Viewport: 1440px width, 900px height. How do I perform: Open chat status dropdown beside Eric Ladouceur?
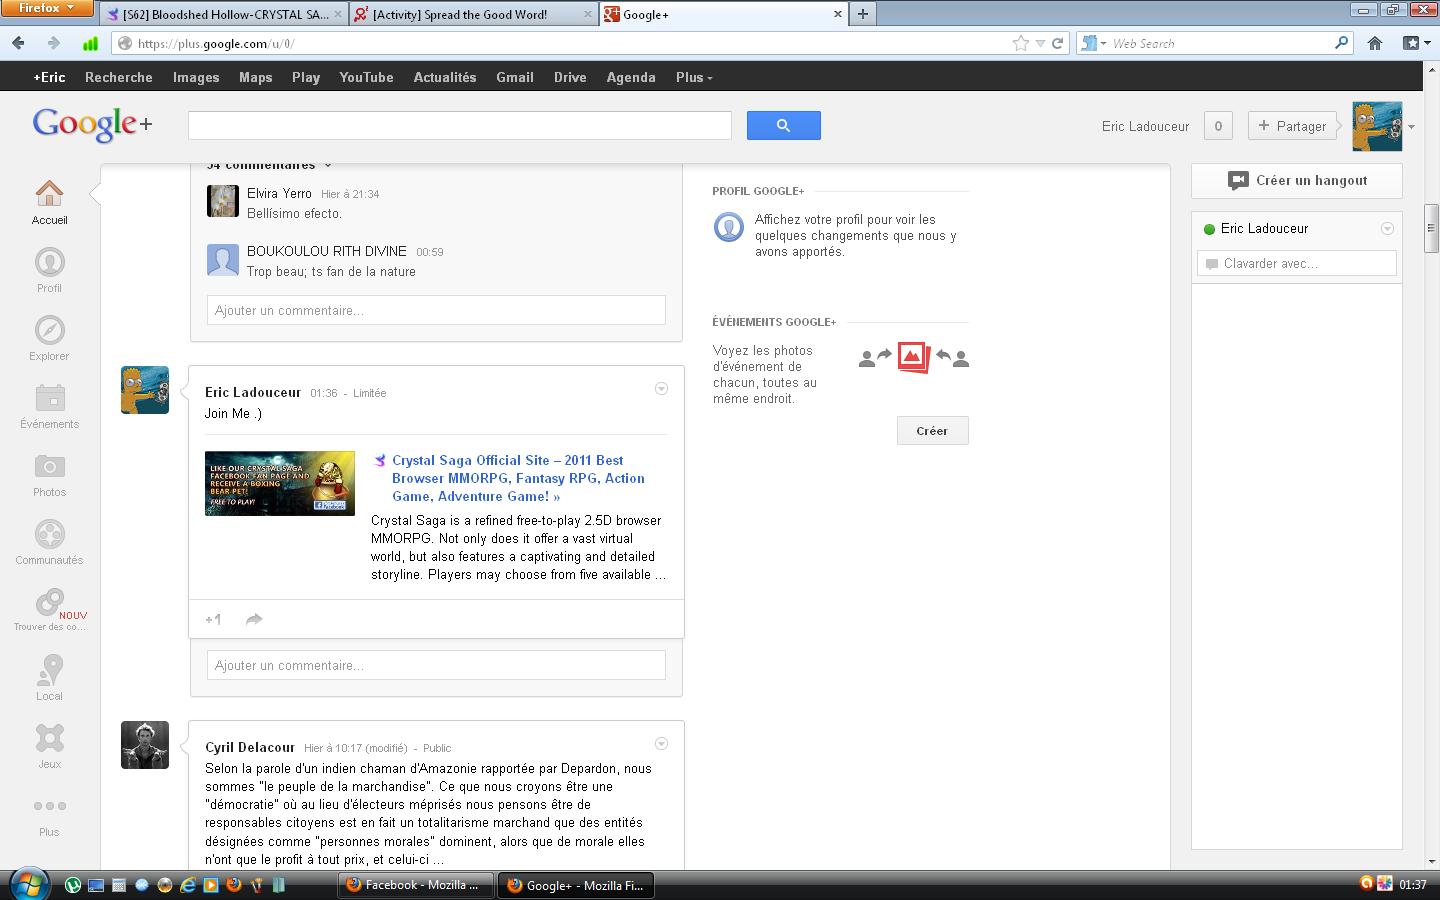(x=1387, y=229)
